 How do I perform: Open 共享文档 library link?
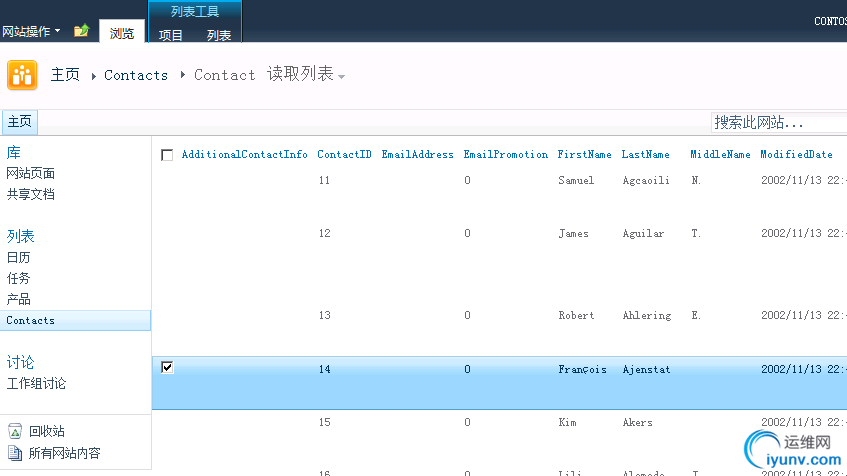click(31, 194)
